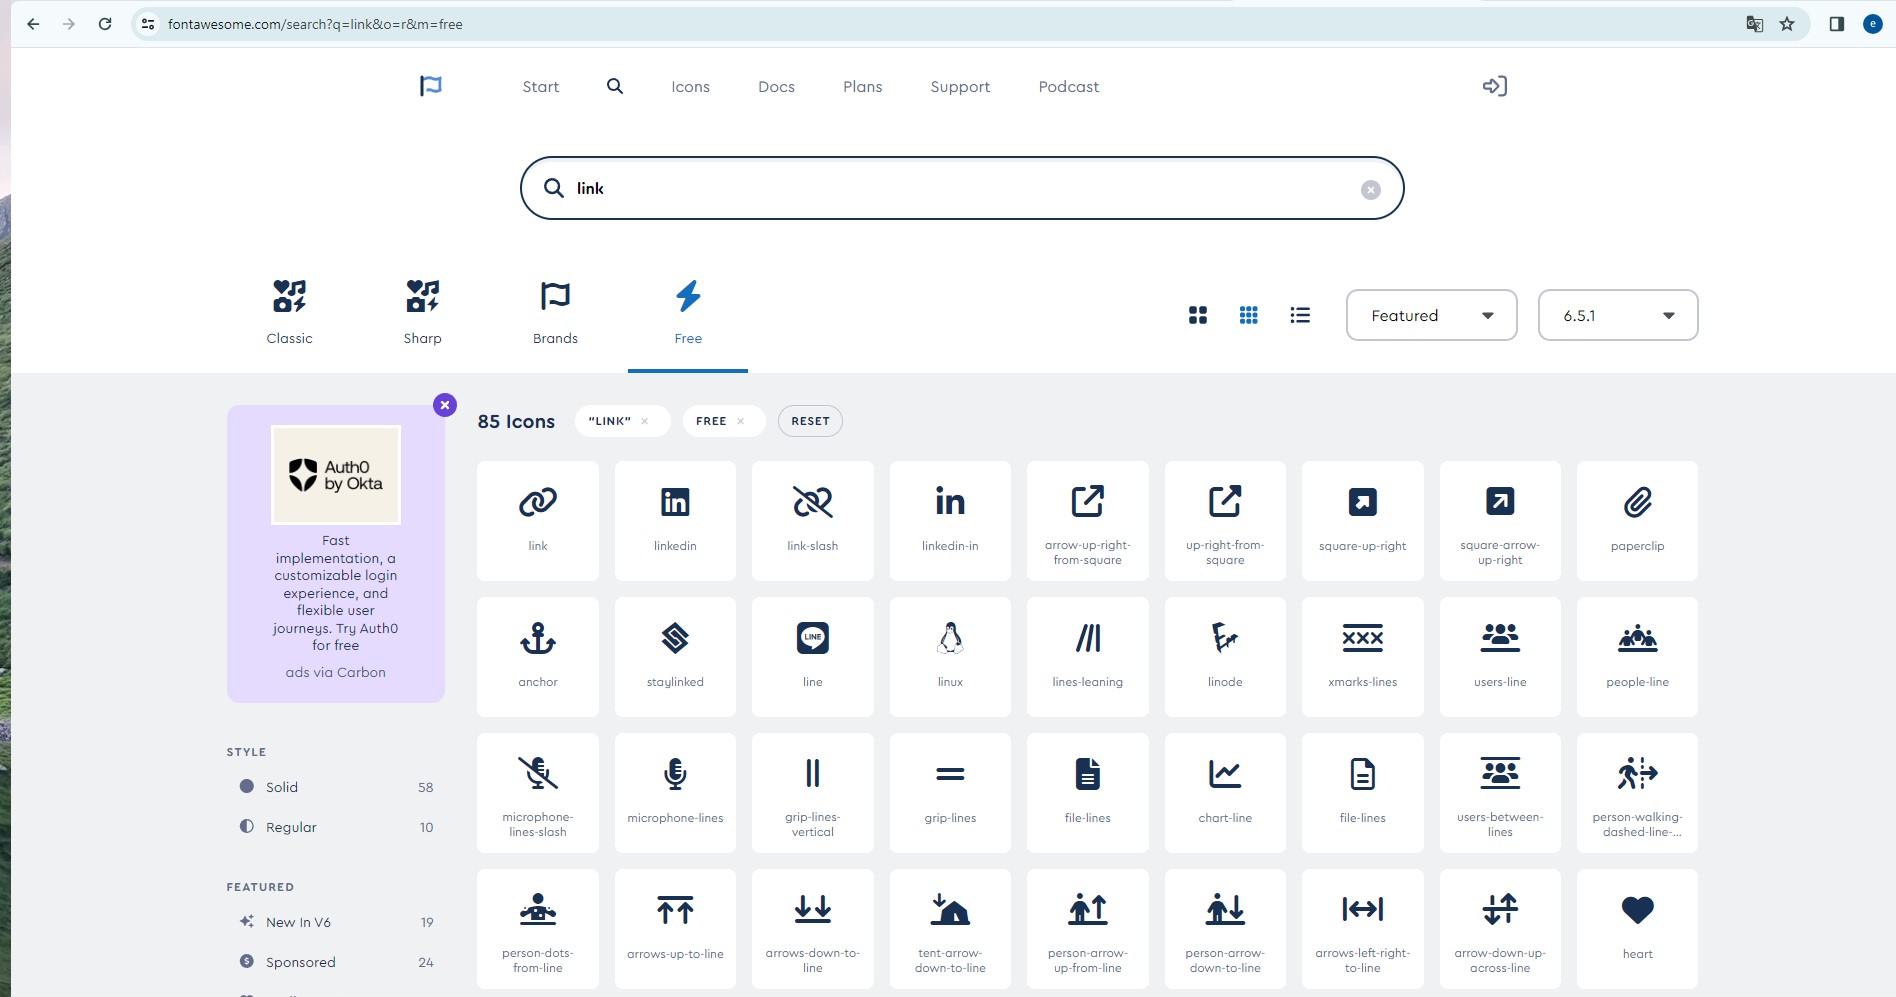Filter by Sponsored icons
The image size is (1896, 997).
[x=335, y=962]
